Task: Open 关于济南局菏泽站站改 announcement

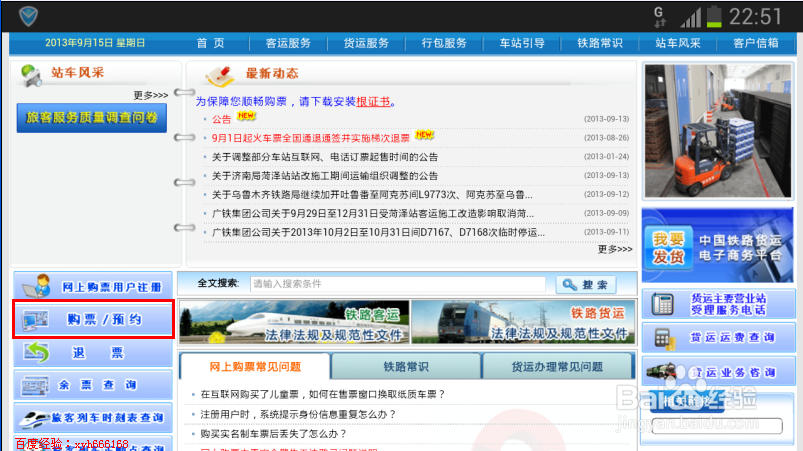Action: pos(325,176)
